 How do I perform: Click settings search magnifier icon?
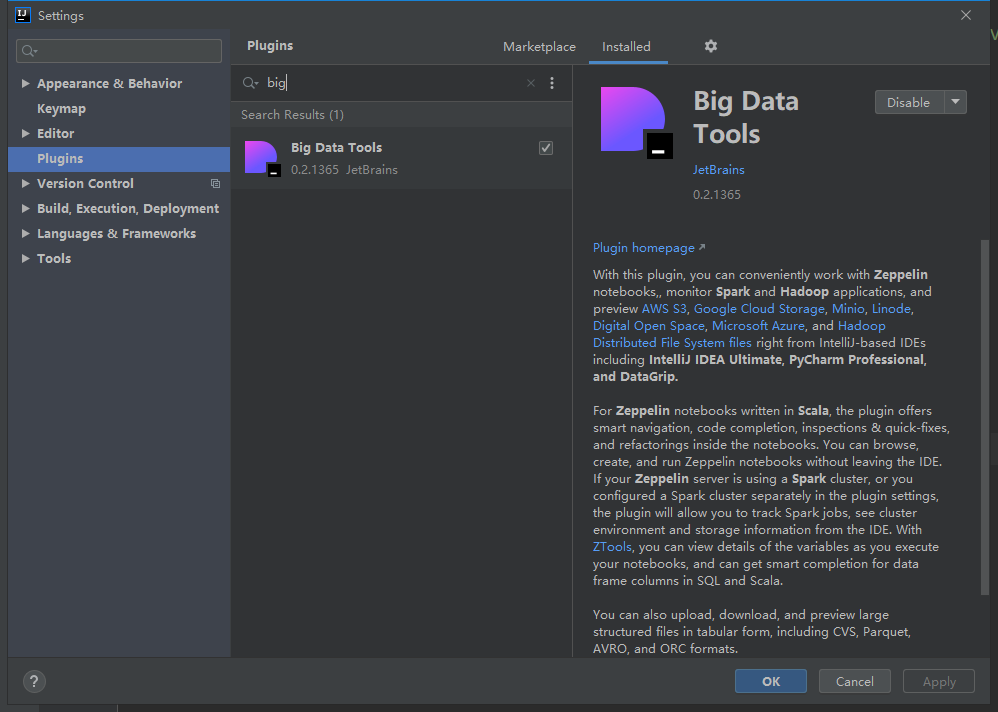(29, 51)
